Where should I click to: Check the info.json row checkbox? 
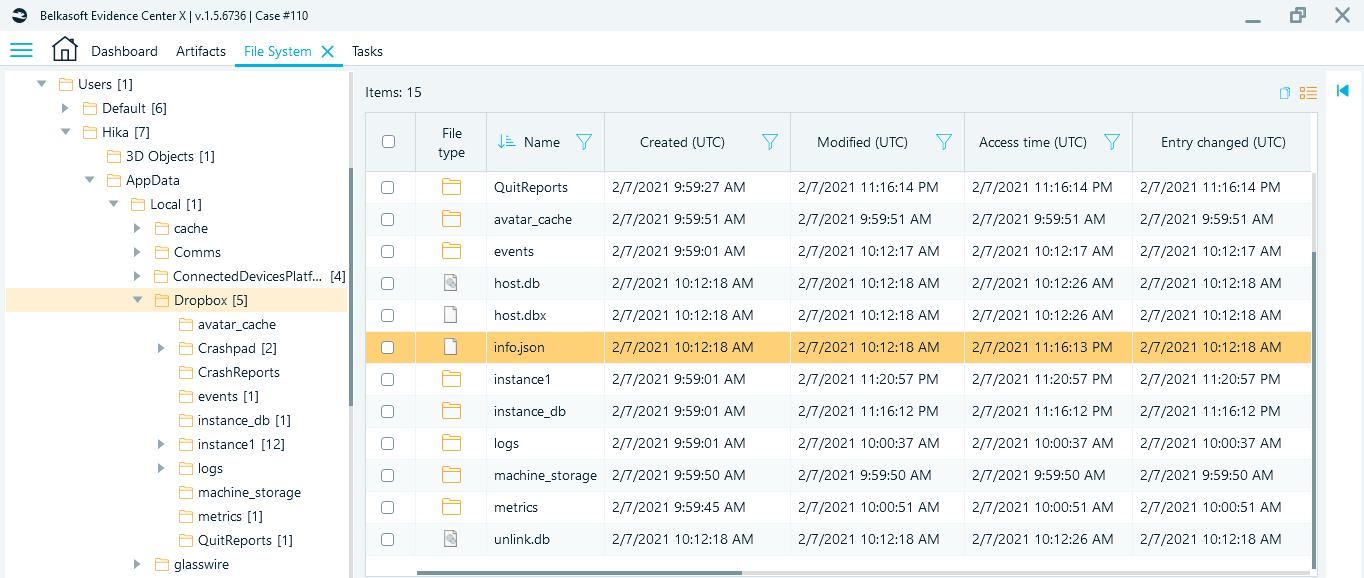click(x=388, y=347)
